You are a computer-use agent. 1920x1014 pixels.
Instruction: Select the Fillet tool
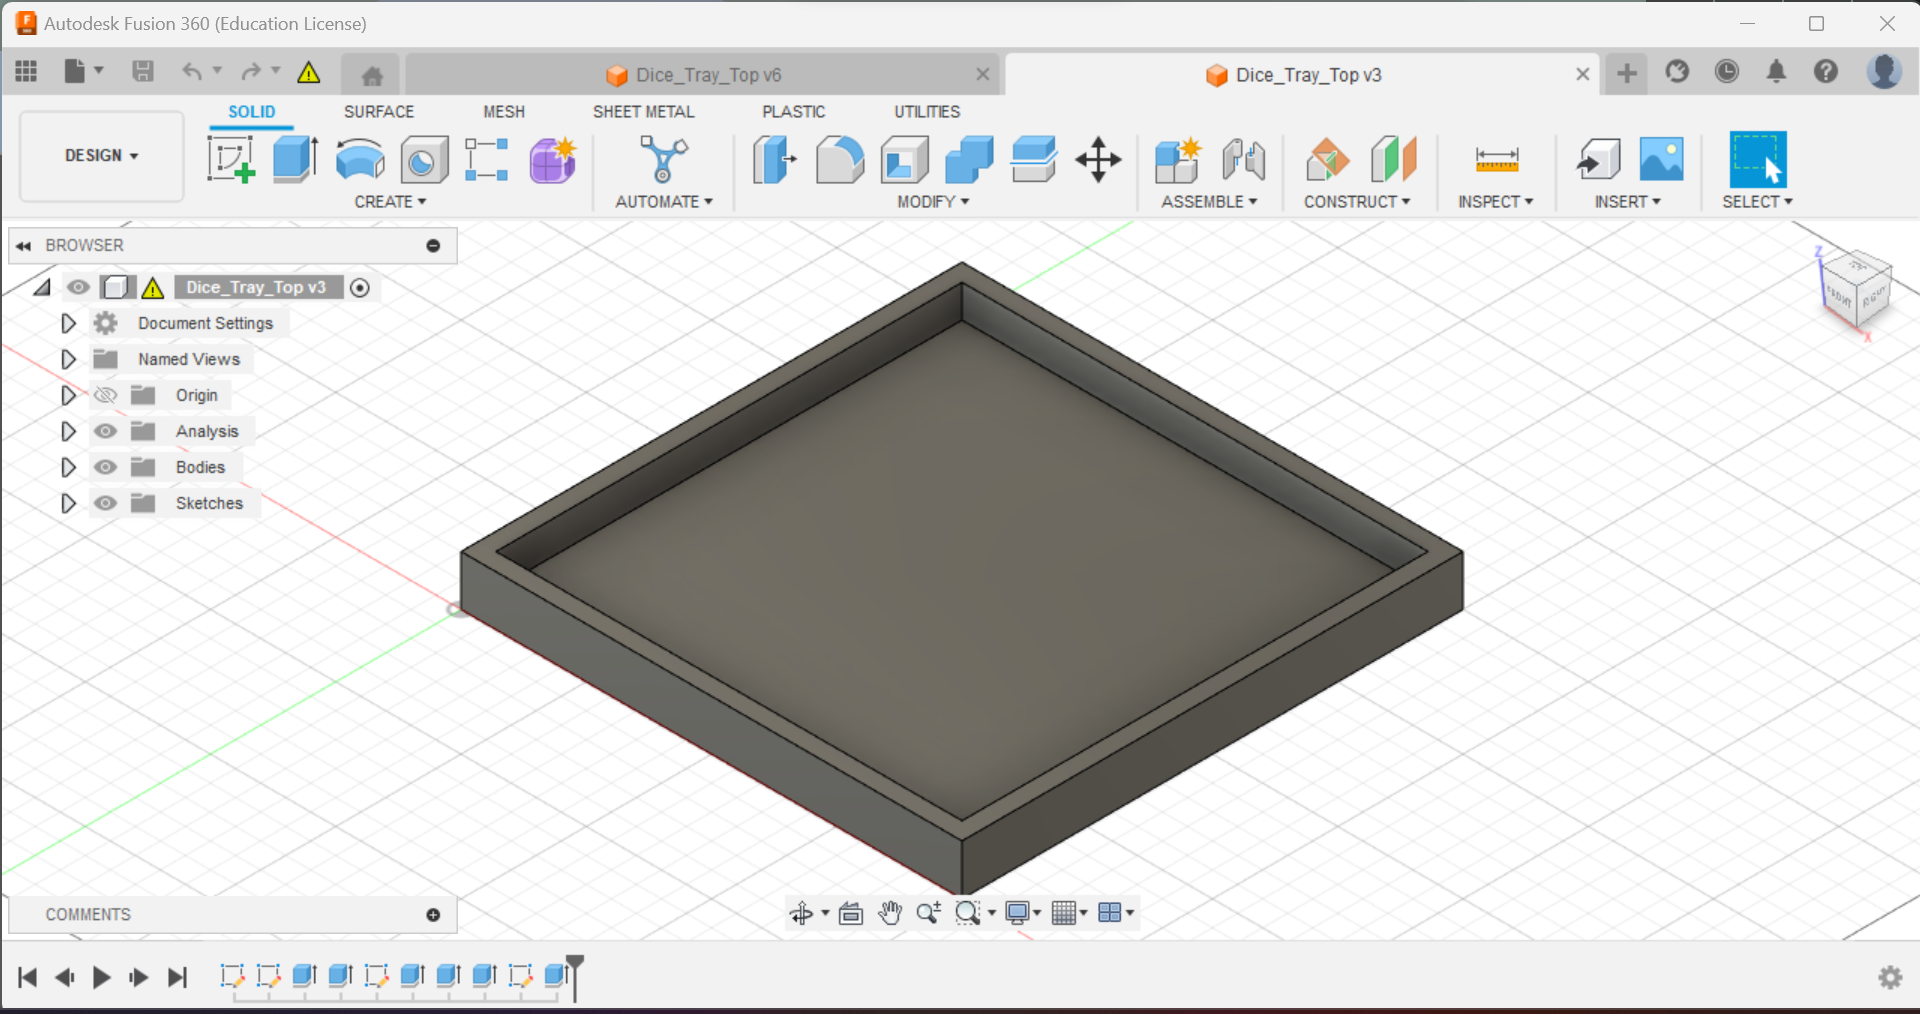tap(840, 160)
